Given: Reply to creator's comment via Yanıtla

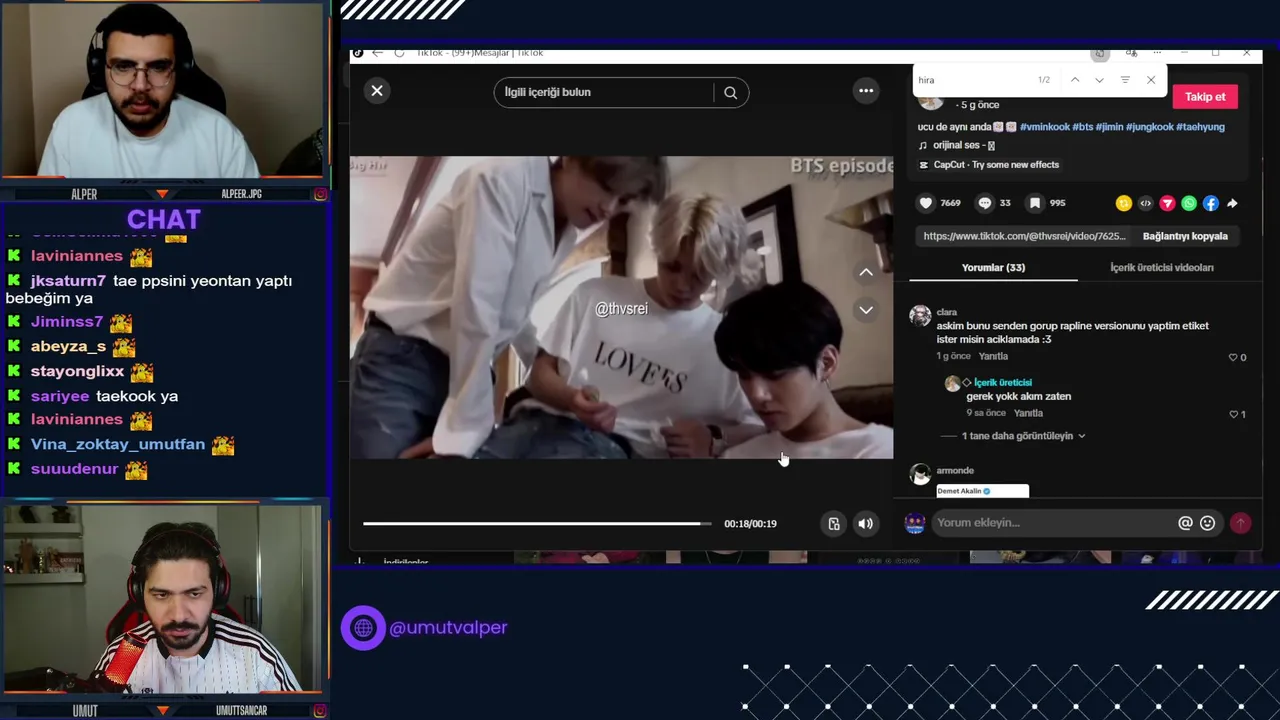Looking at the screenshot, I should point(1028,413).
